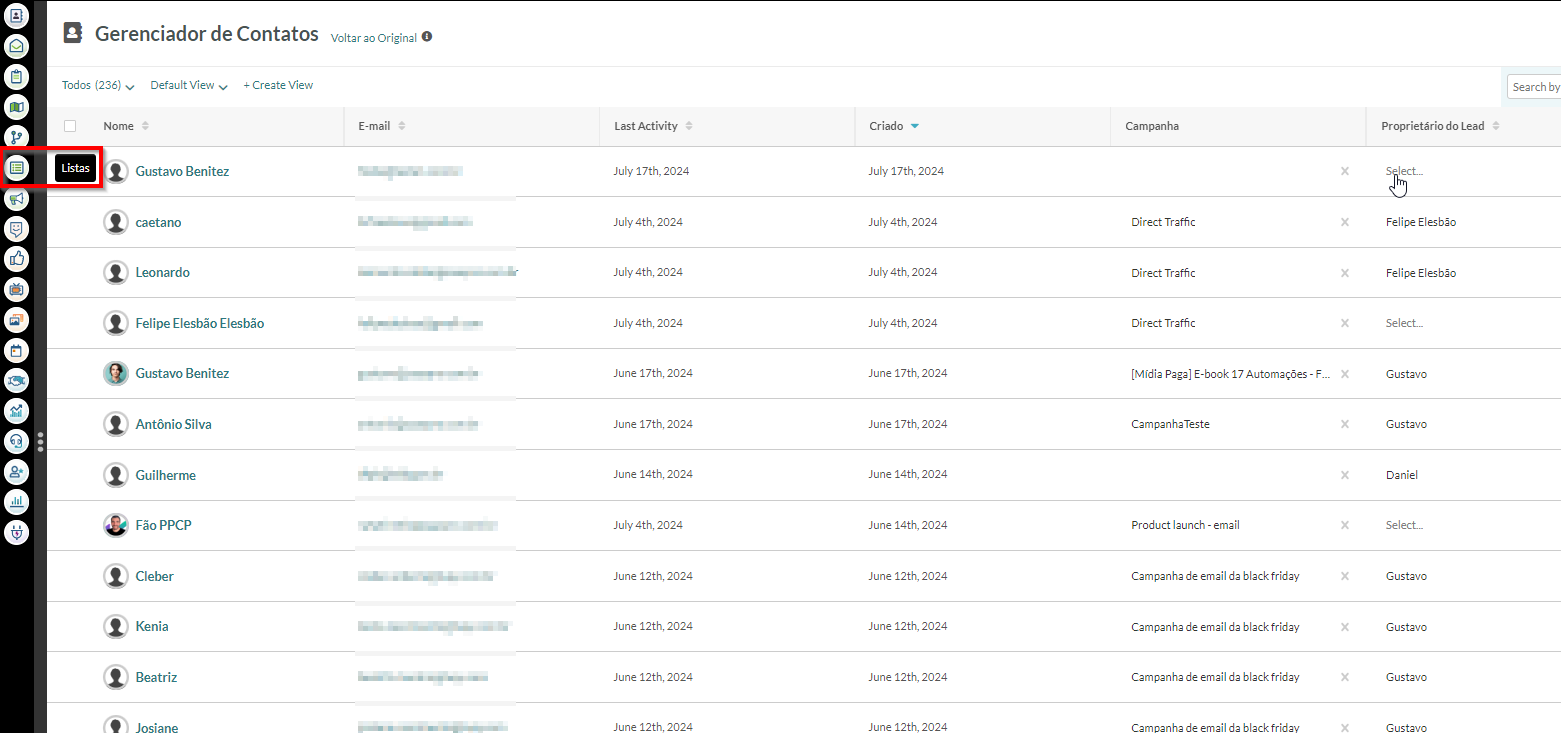The height and width of the screenshot is (733, 1561).
Task: Open lead owner Select dropdown for Gustavo Benitez
Action: tap(1403, 171)
